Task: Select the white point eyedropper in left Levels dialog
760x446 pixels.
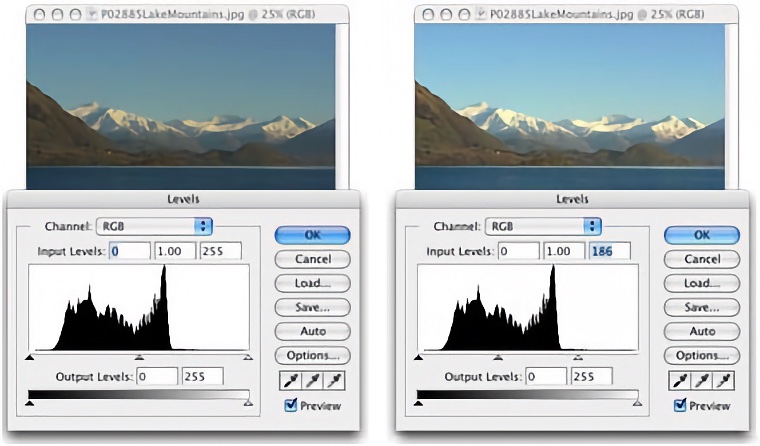Action: coord(335,381)
